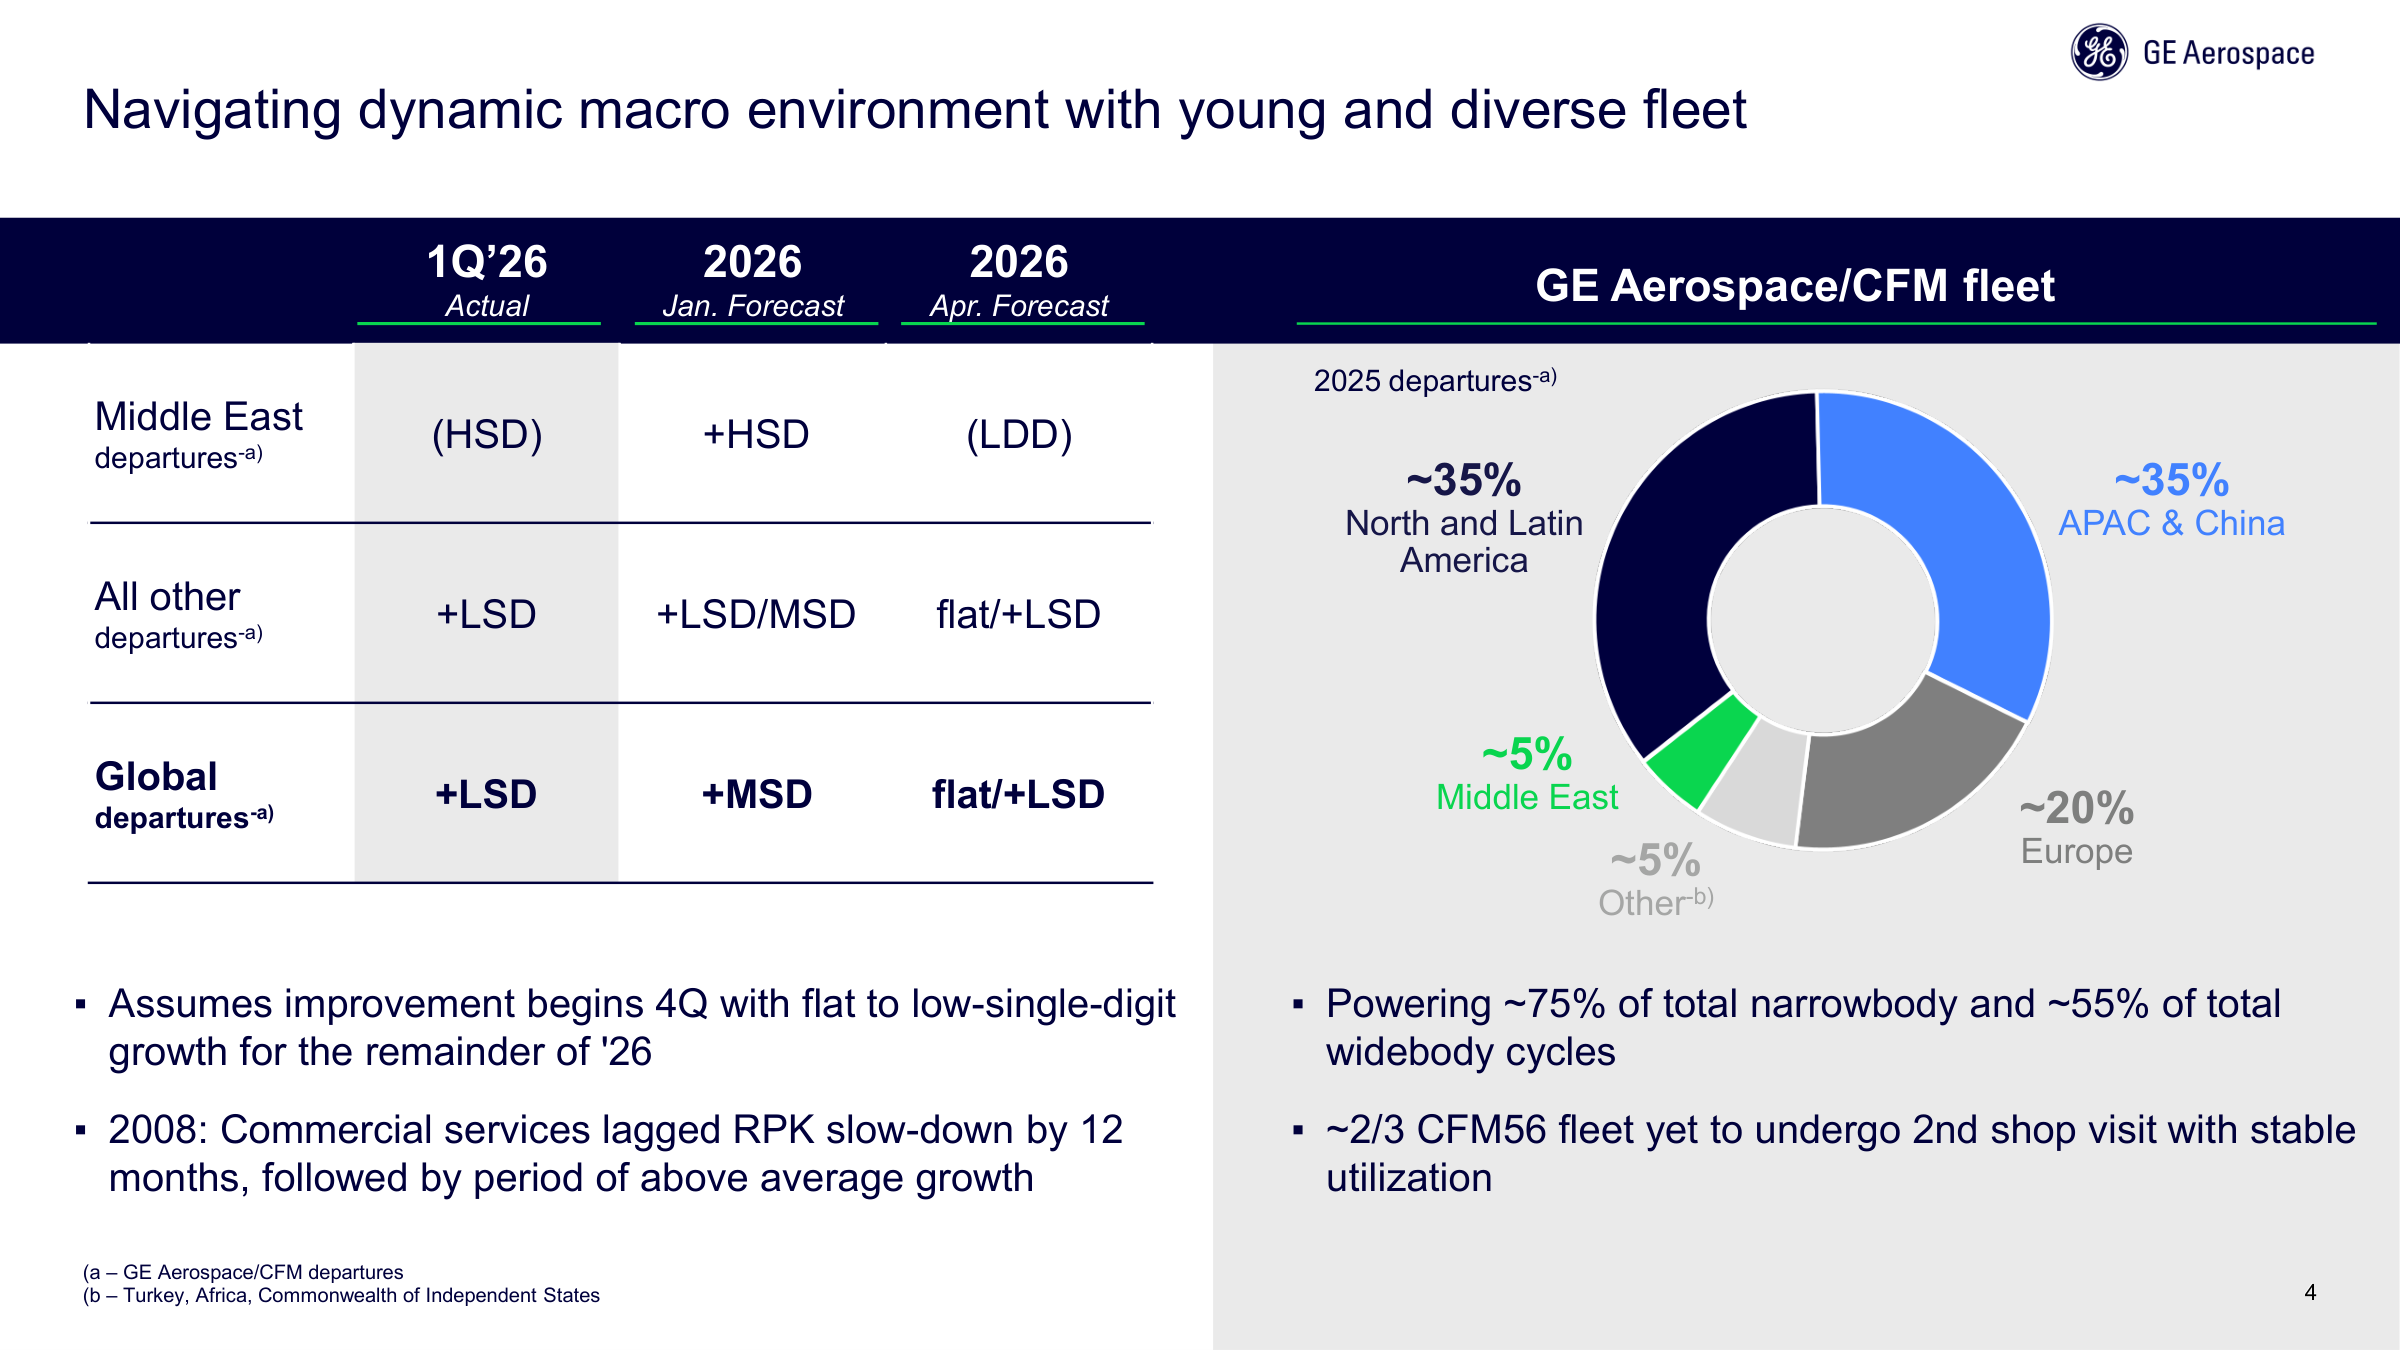The width and height of the screenshot is (2400, 1350).
Task: Click the "+HSD" cell in Jan. Forecast
Action: [756, 434]
